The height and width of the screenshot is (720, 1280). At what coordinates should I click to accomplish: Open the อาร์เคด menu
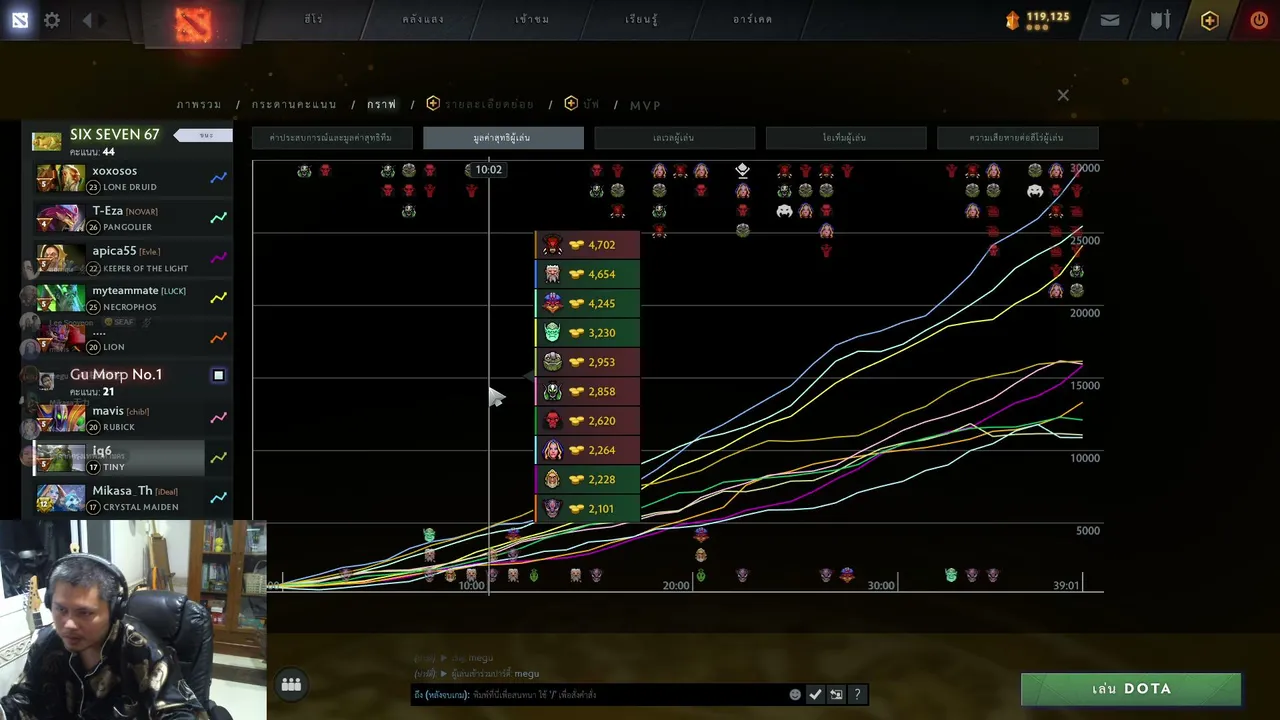[x=752, y=19]
